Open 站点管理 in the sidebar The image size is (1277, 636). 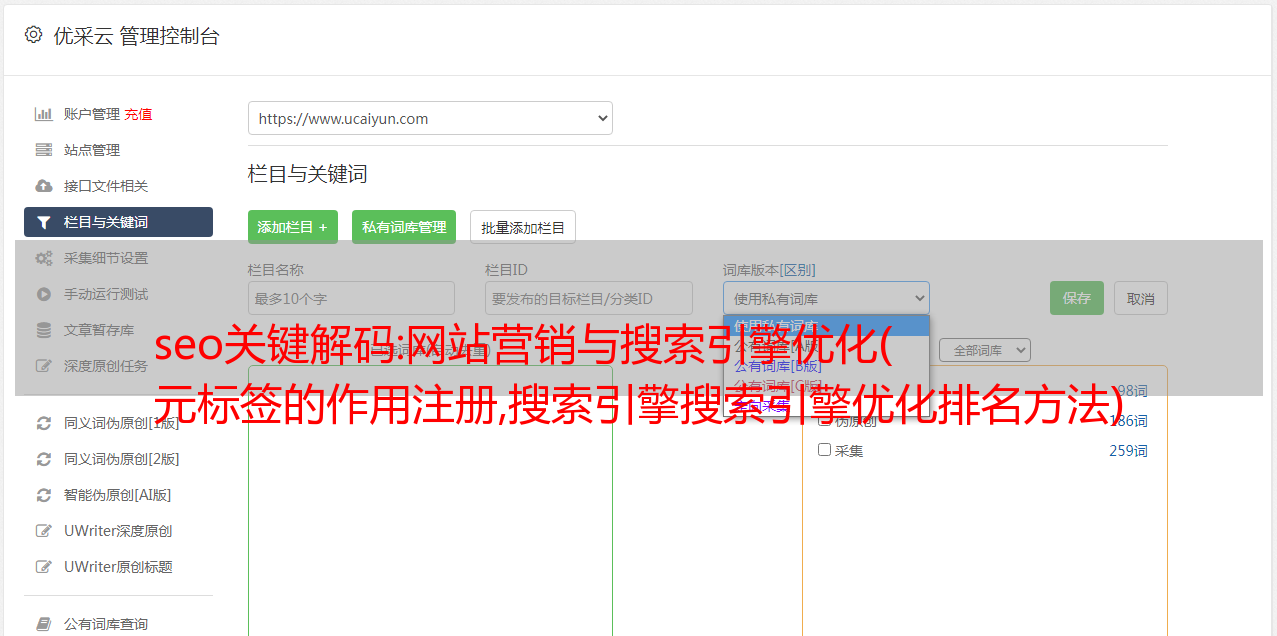point(92,150)
